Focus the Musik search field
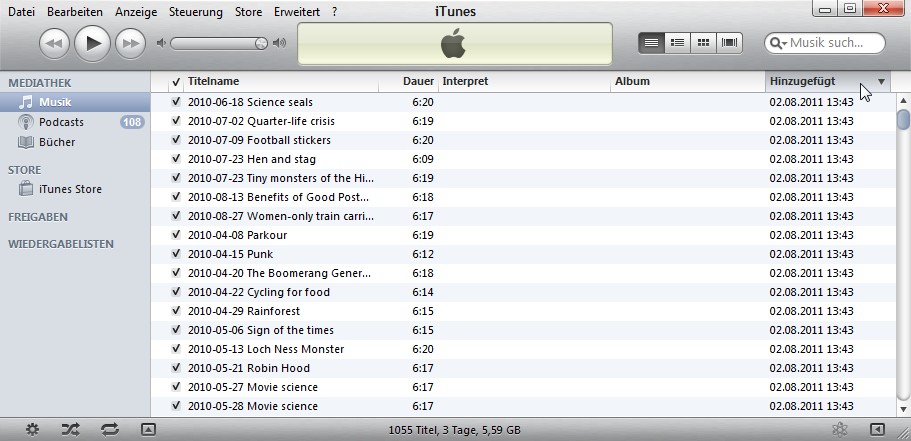Viewport: 911px width, 441px height. [826, 43]
